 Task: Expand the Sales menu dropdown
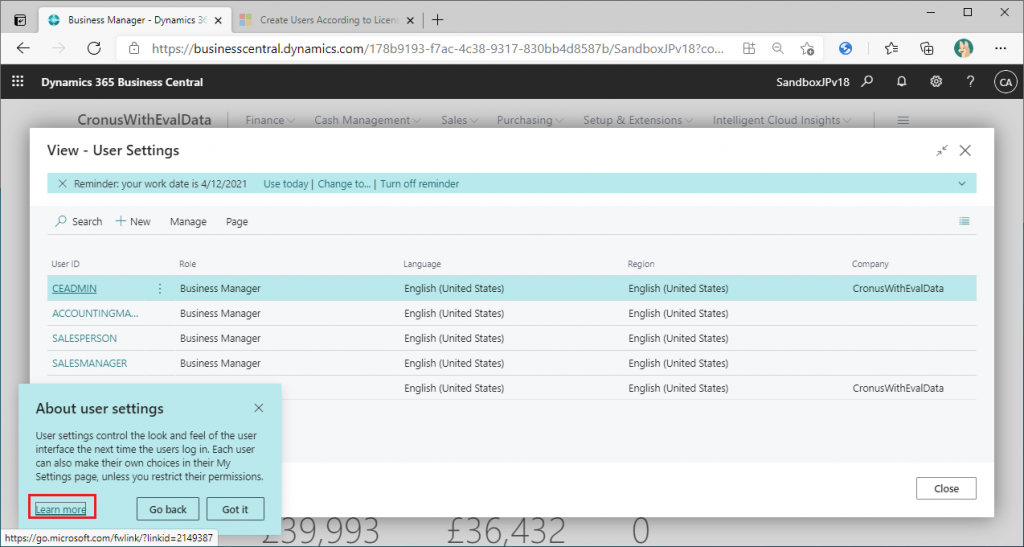pos(459,120)
